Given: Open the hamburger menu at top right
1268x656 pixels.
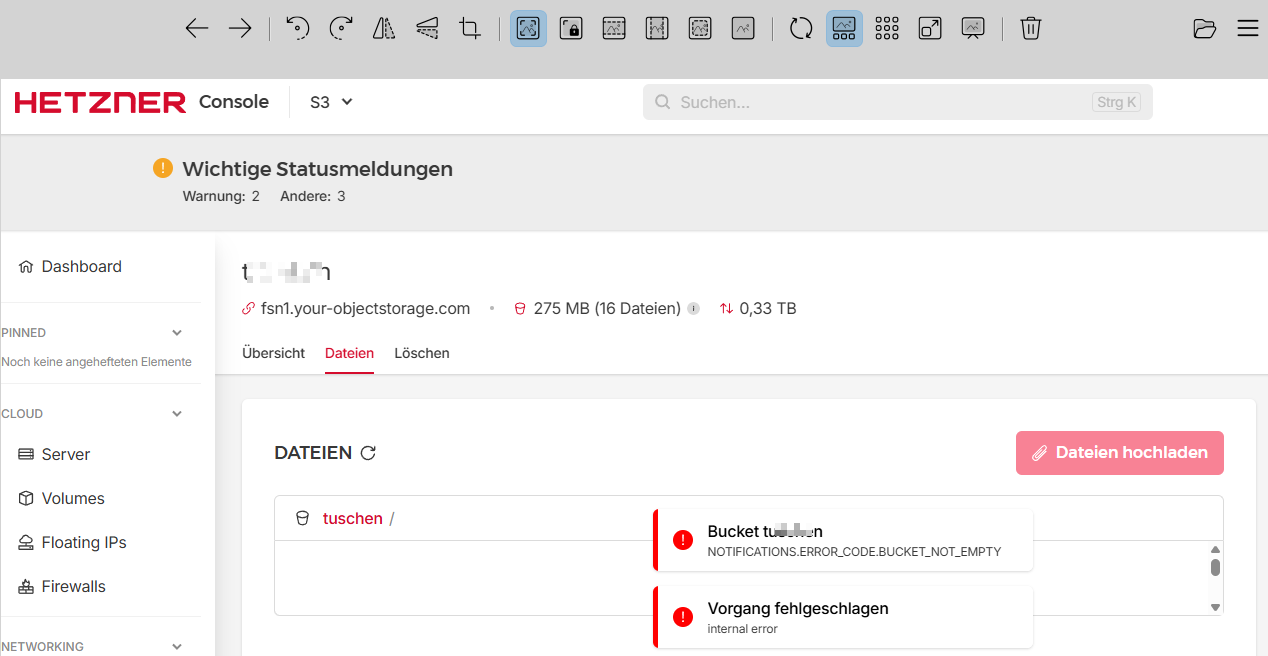Looking at the screenshot, I should point(1247,28).
